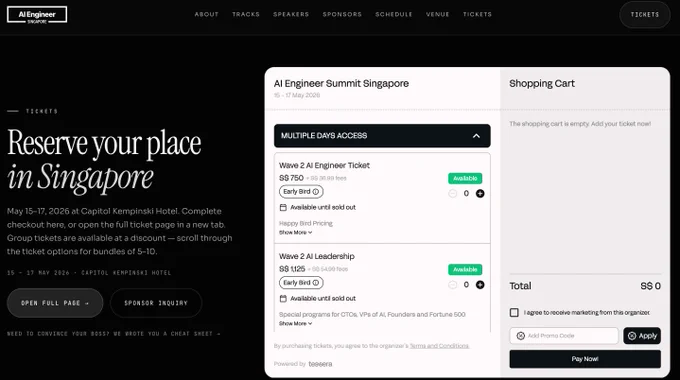Click the Available badge on AI Engineer Ticket
Image resolution: width=680 pixels, height=380 pixels.
click(x=465, y=178)
